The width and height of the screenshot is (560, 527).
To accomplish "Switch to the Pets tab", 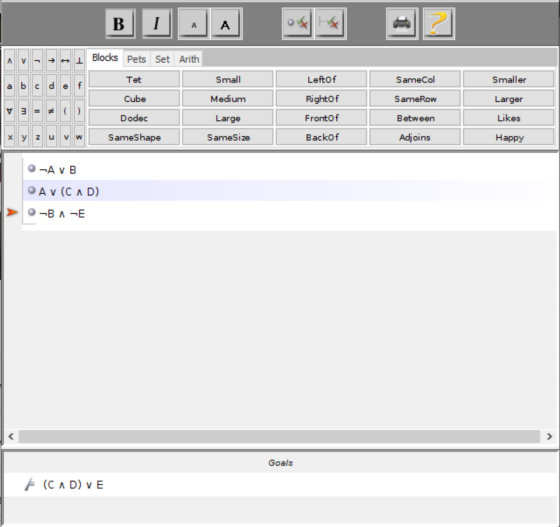I will point(136,59).
